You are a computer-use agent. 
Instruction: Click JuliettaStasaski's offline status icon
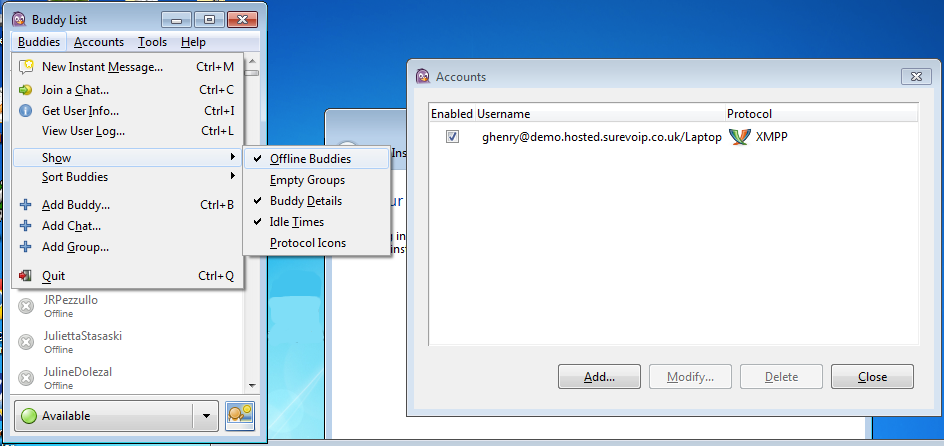(x=26, y=342)
